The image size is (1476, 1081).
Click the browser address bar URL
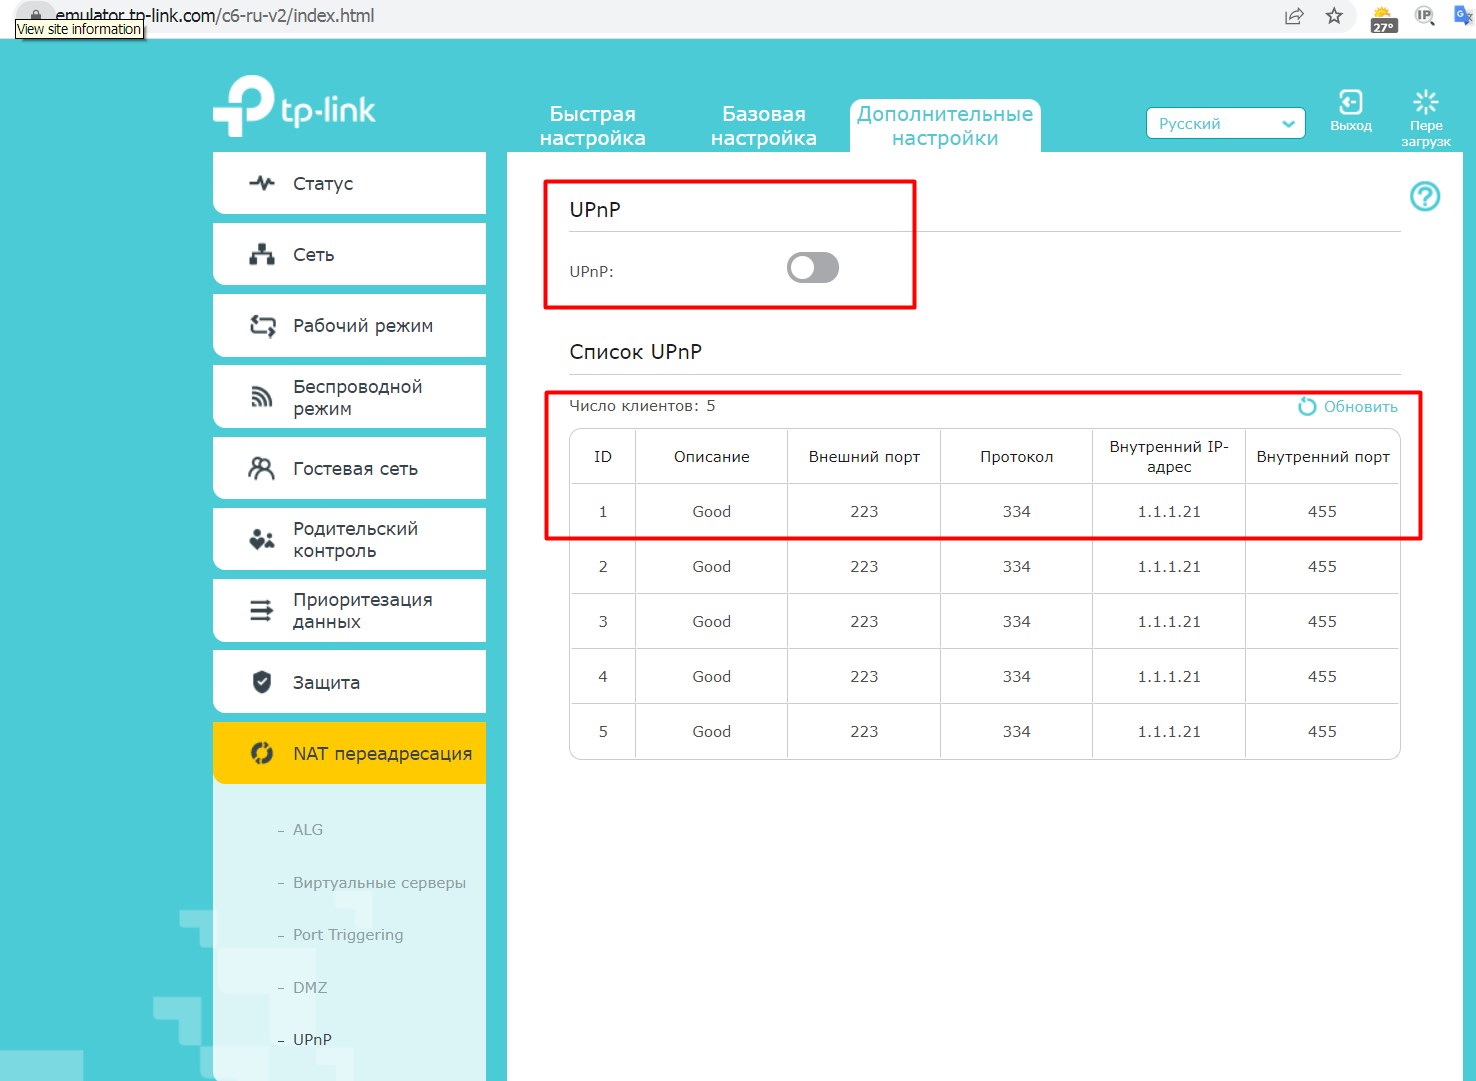click(x=215, y=16)
